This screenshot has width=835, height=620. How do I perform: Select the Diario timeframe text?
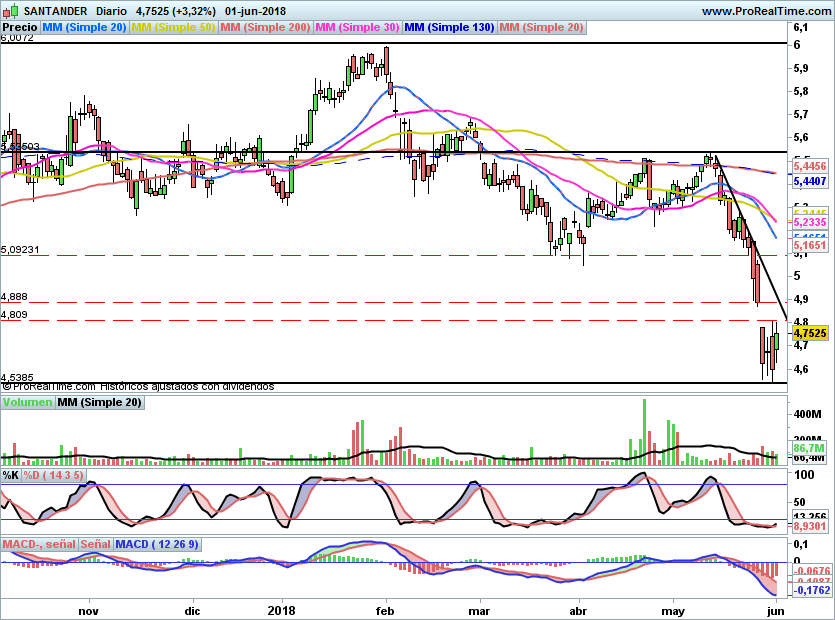[111, 11]
